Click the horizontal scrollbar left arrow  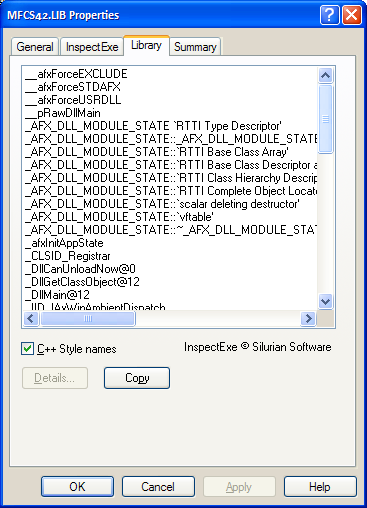[31, 318]
